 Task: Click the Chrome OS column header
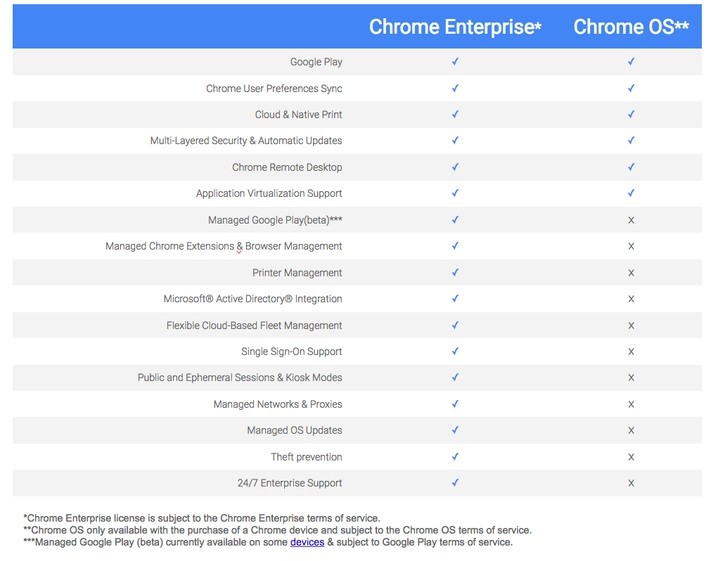click(x=631, y=27)
